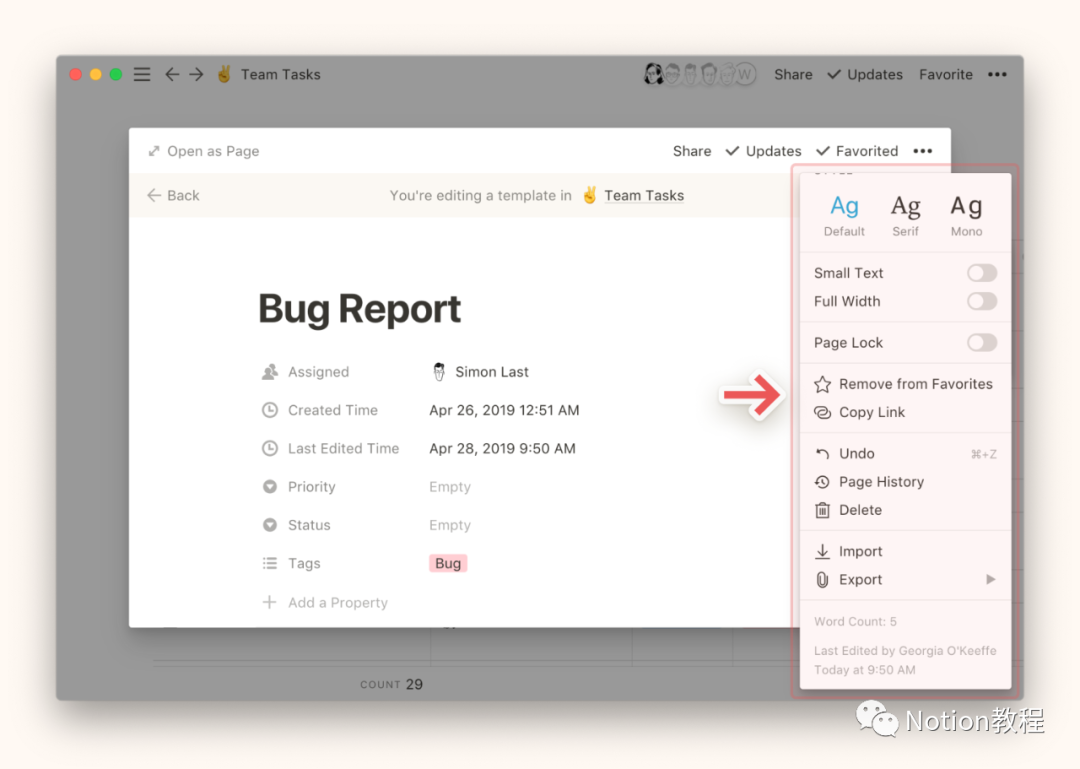
Task: Click the Copy Link chain icon
Action: (822, 412)
